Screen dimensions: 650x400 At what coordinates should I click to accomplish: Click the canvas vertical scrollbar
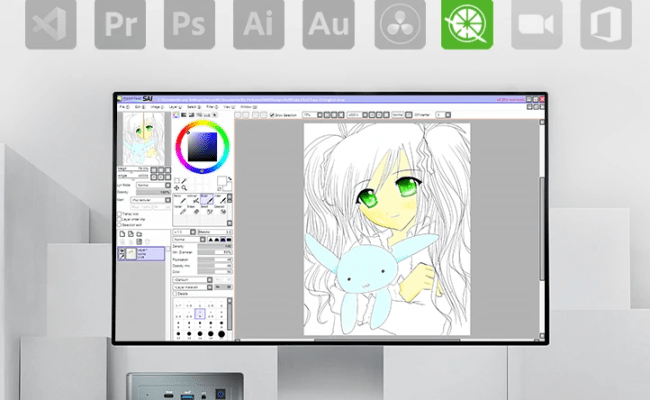(x=542, y=228)
